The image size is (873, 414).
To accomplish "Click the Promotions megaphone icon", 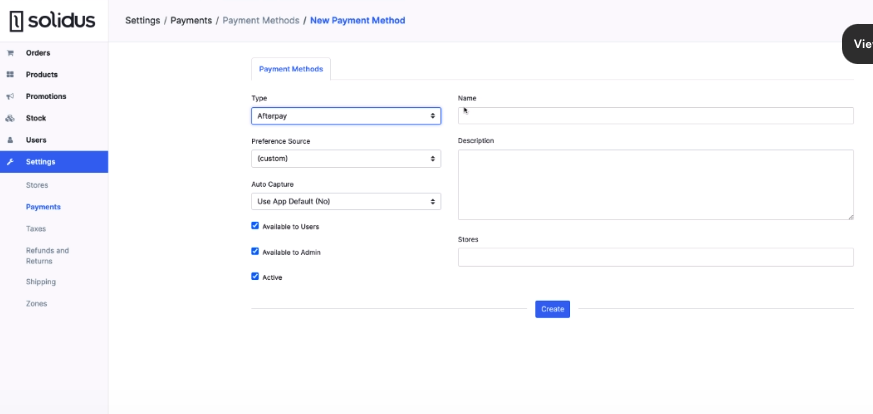I will click(x=10, y=97).
